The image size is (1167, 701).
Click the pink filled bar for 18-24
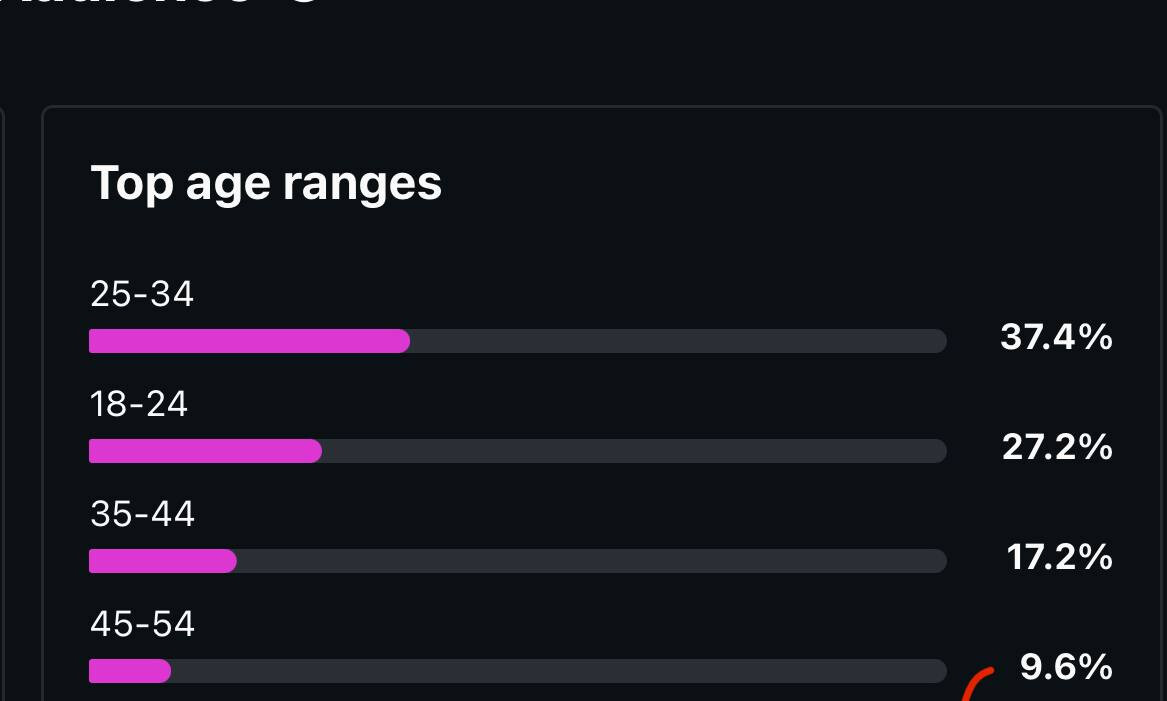205,451
